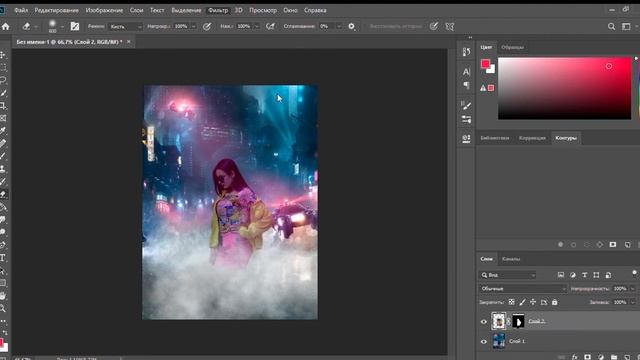Add mask from path in Paths panel
Viewport: 640px width, 360px height.
point(613,244)
